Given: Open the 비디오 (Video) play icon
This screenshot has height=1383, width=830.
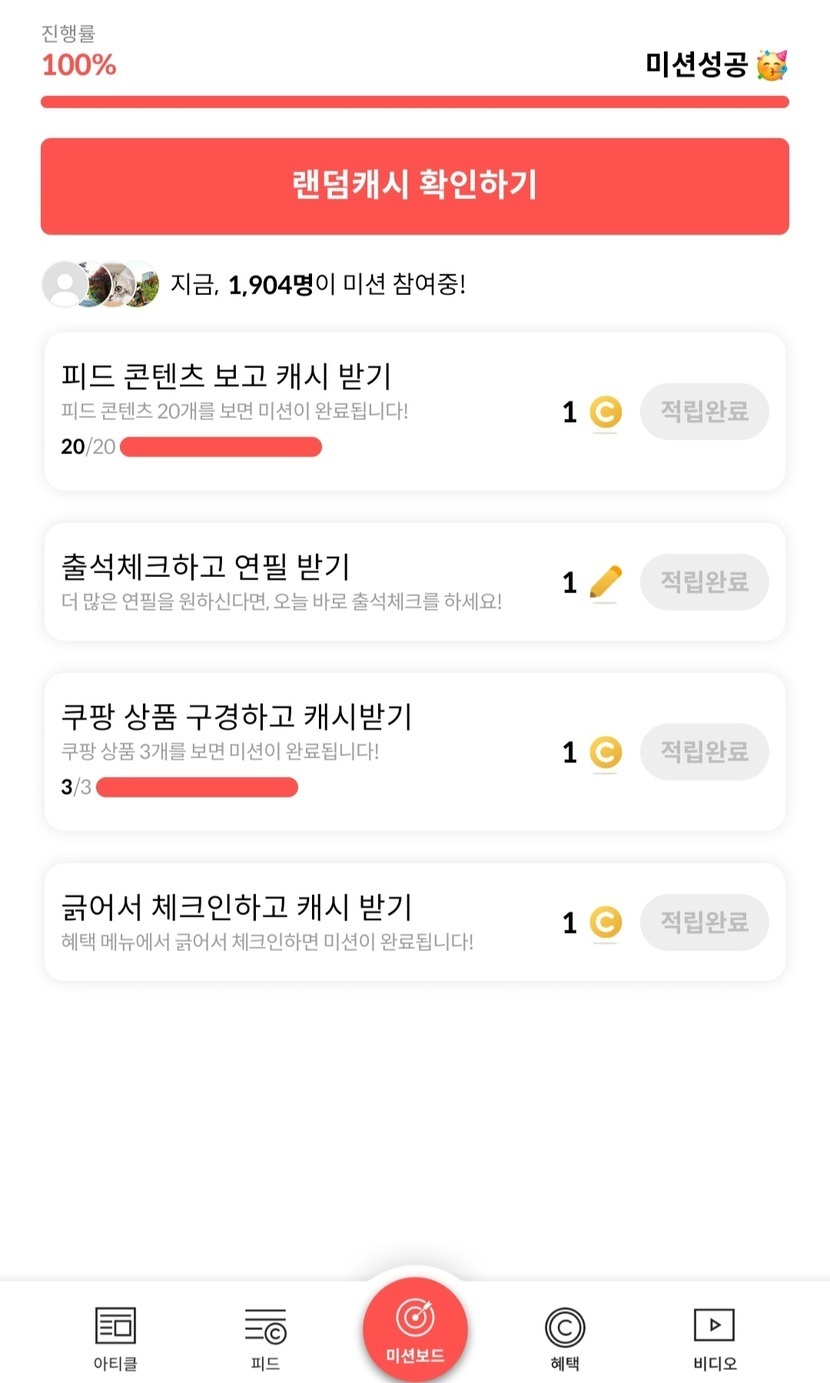Looking at the screenshot, I should 714,1326.
